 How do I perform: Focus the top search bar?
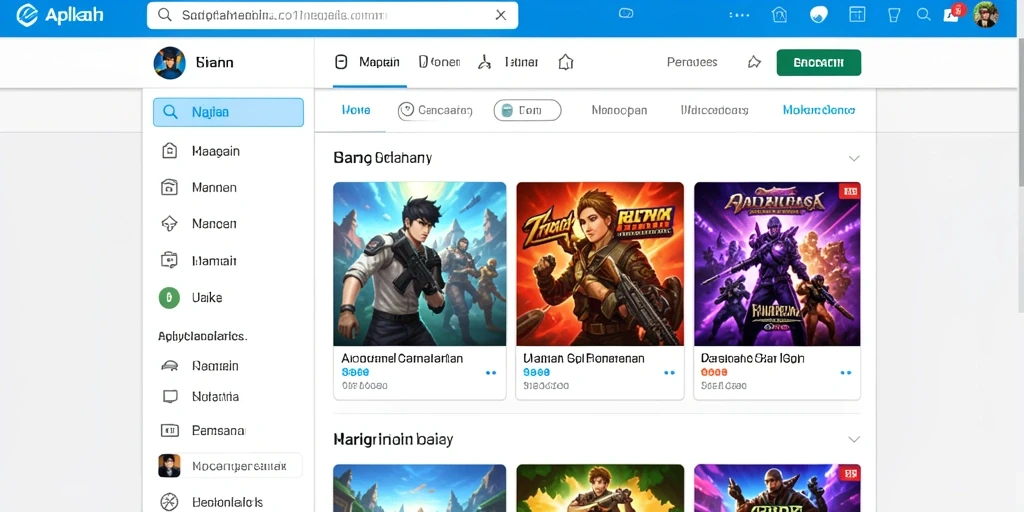pos(332,15)
